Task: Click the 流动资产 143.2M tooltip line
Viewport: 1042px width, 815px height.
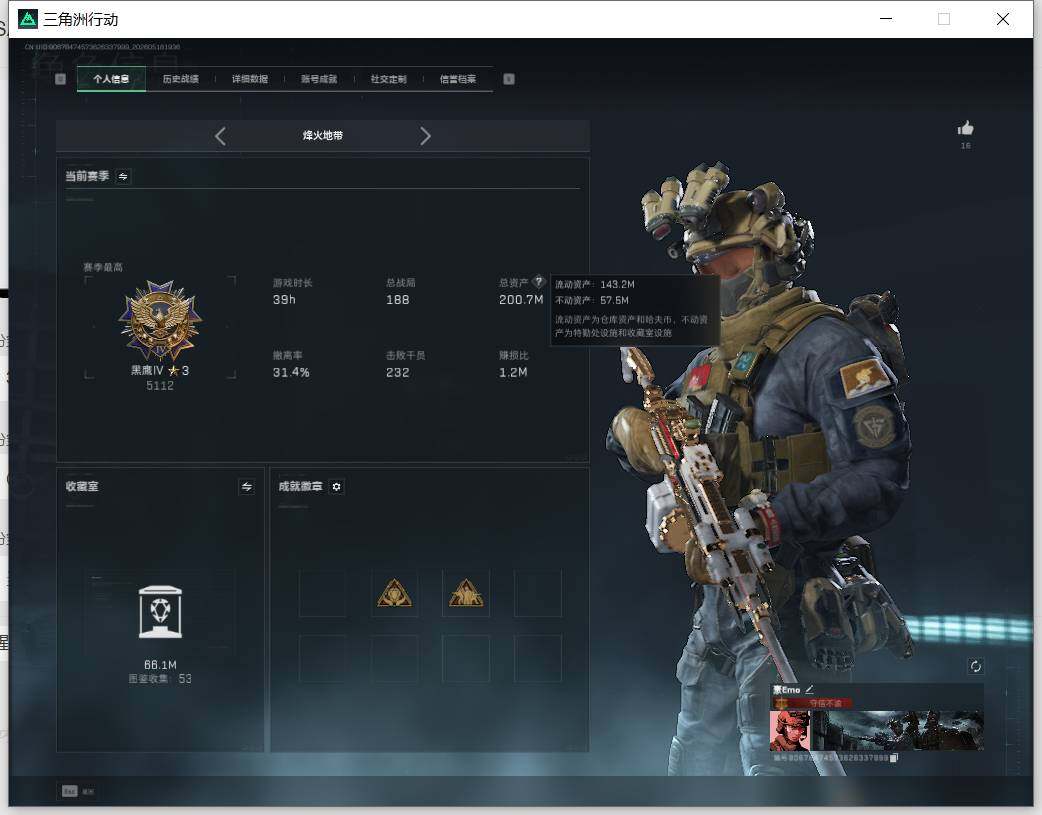Action: point(595,285)
